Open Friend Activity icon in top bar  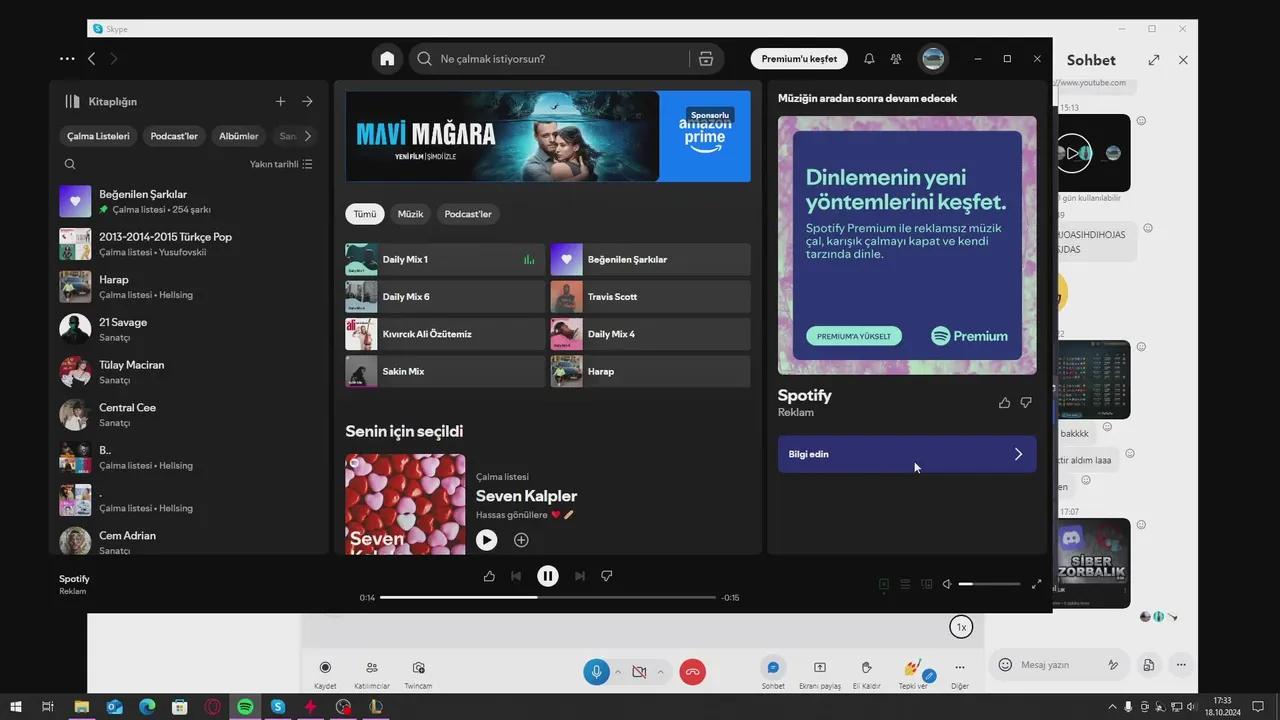click(x=896, y=59)
